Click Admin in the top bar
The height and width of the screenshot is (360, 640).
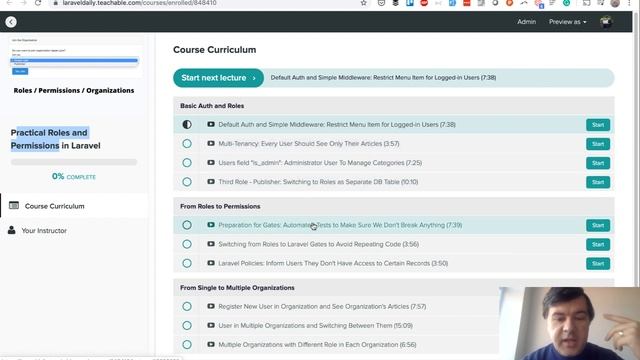pyautogui.click(x=527, y=22)
